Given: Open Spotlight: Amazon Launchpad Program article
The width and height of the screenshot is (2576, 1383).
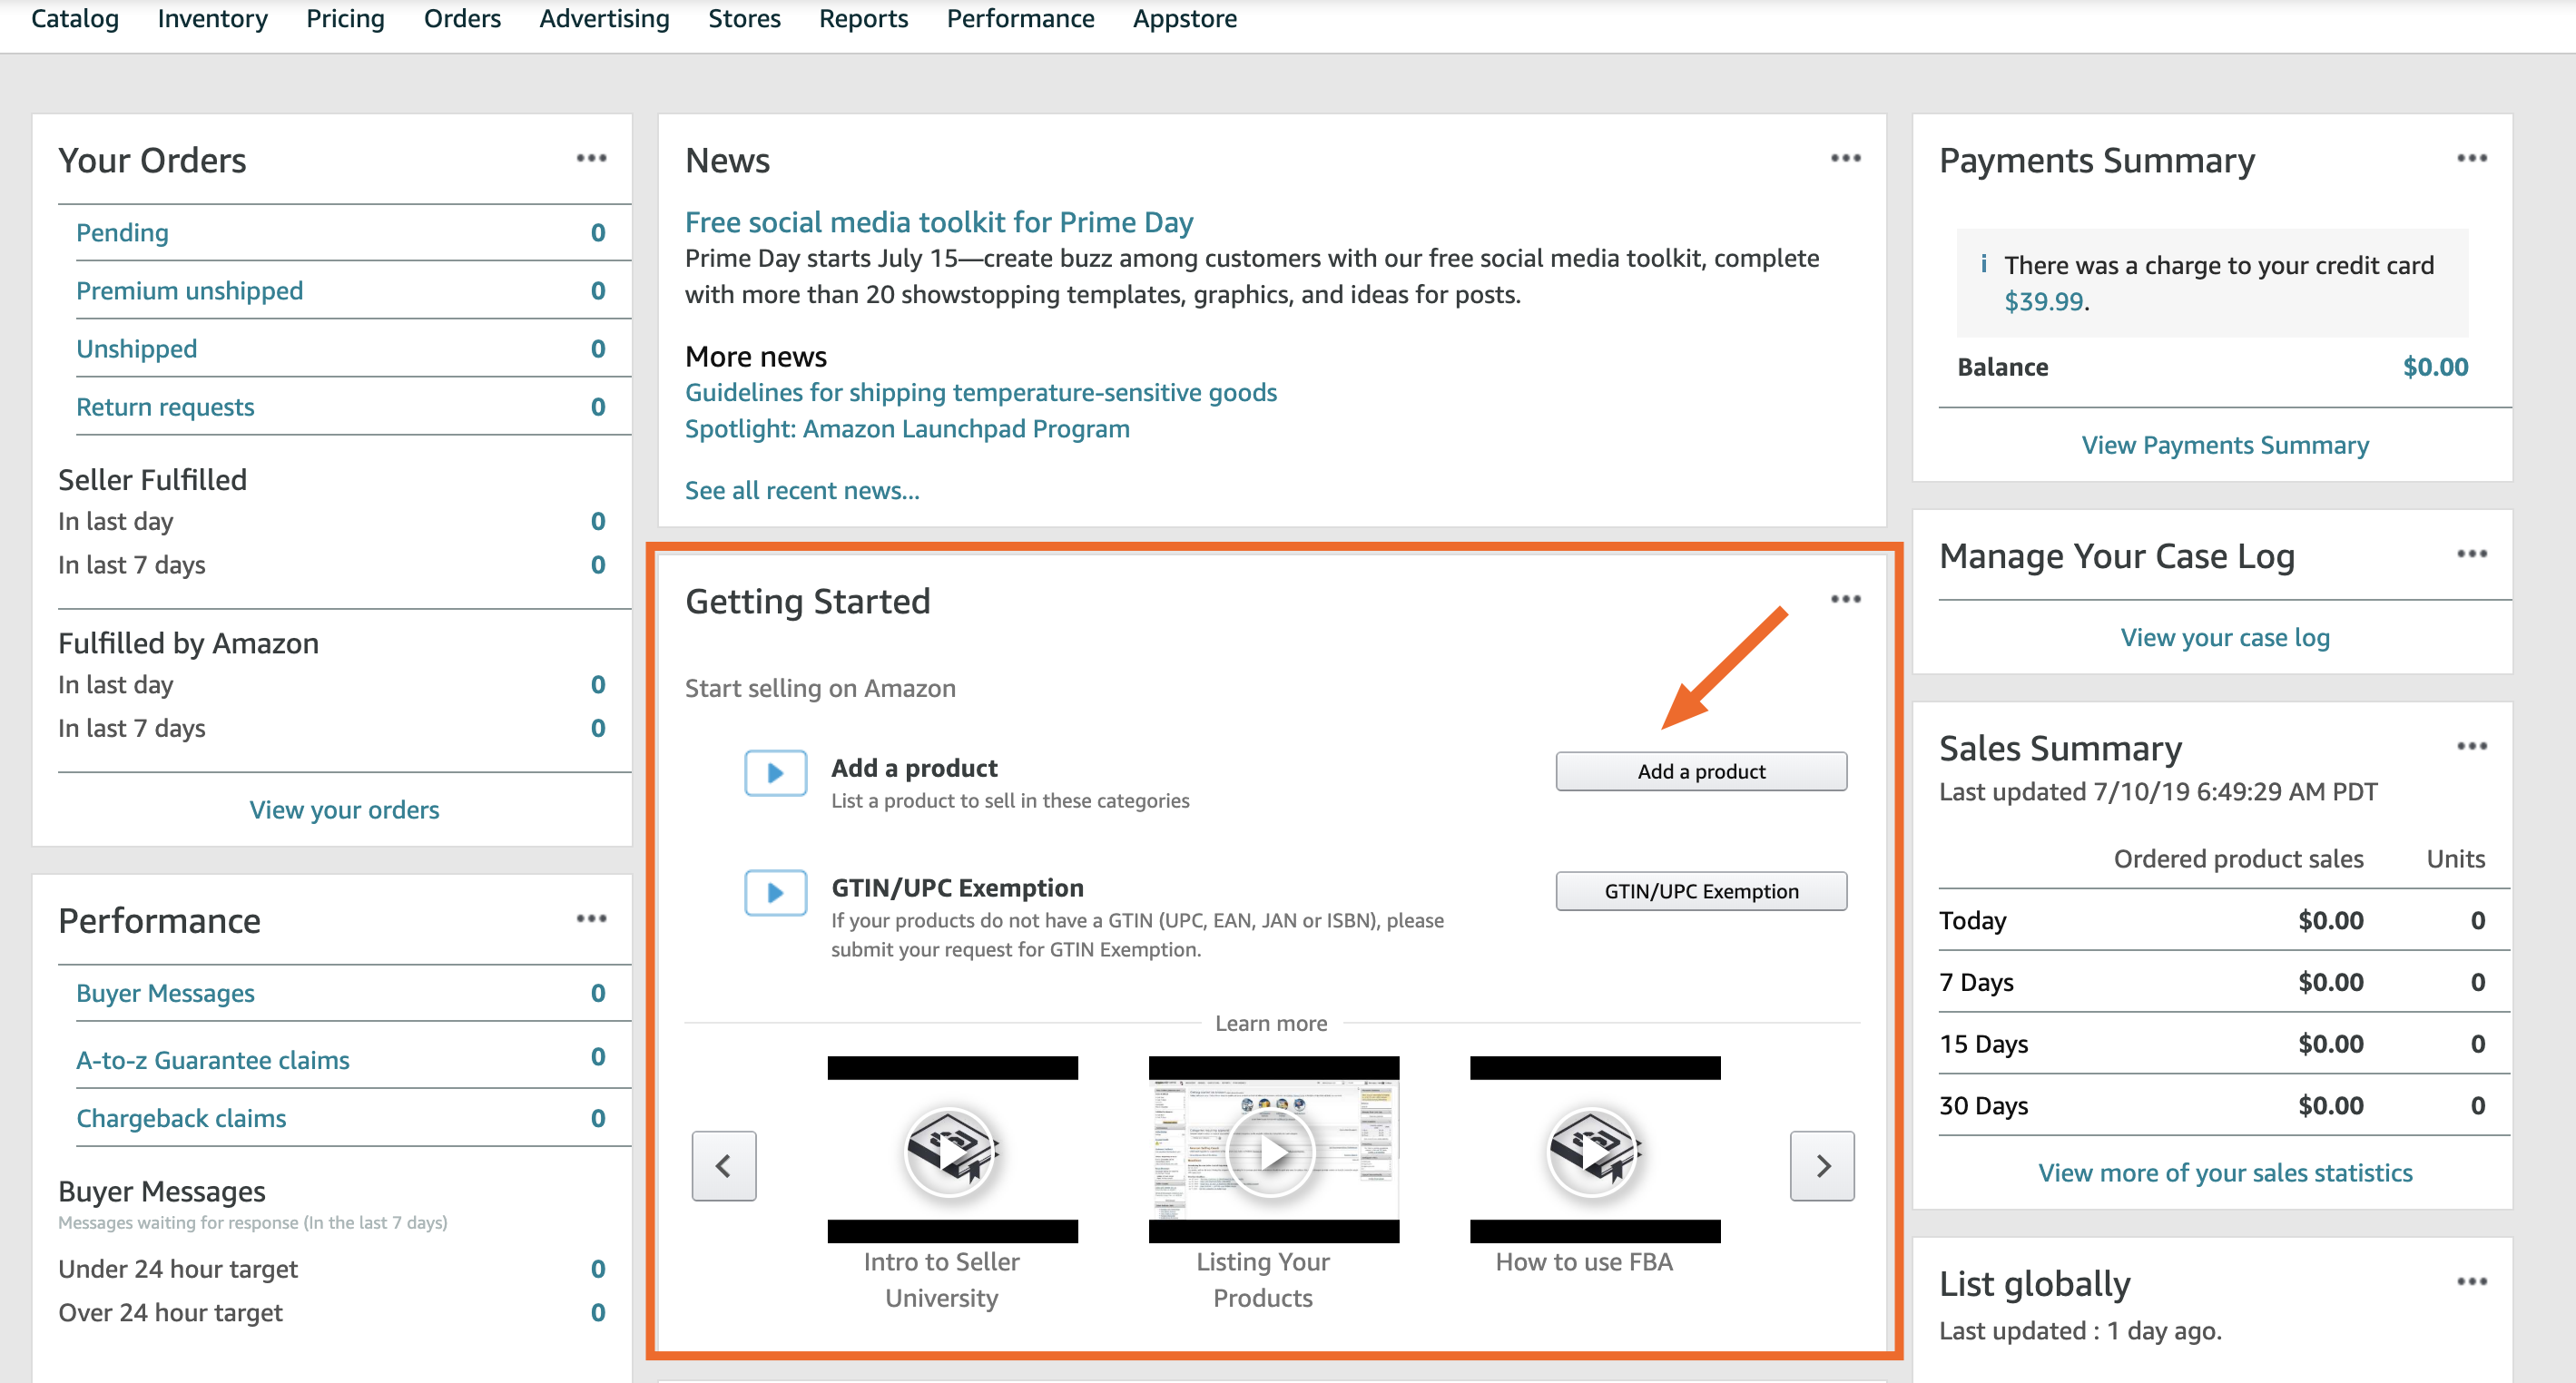Looking at the screenshot, I should (x=907, y=428).
